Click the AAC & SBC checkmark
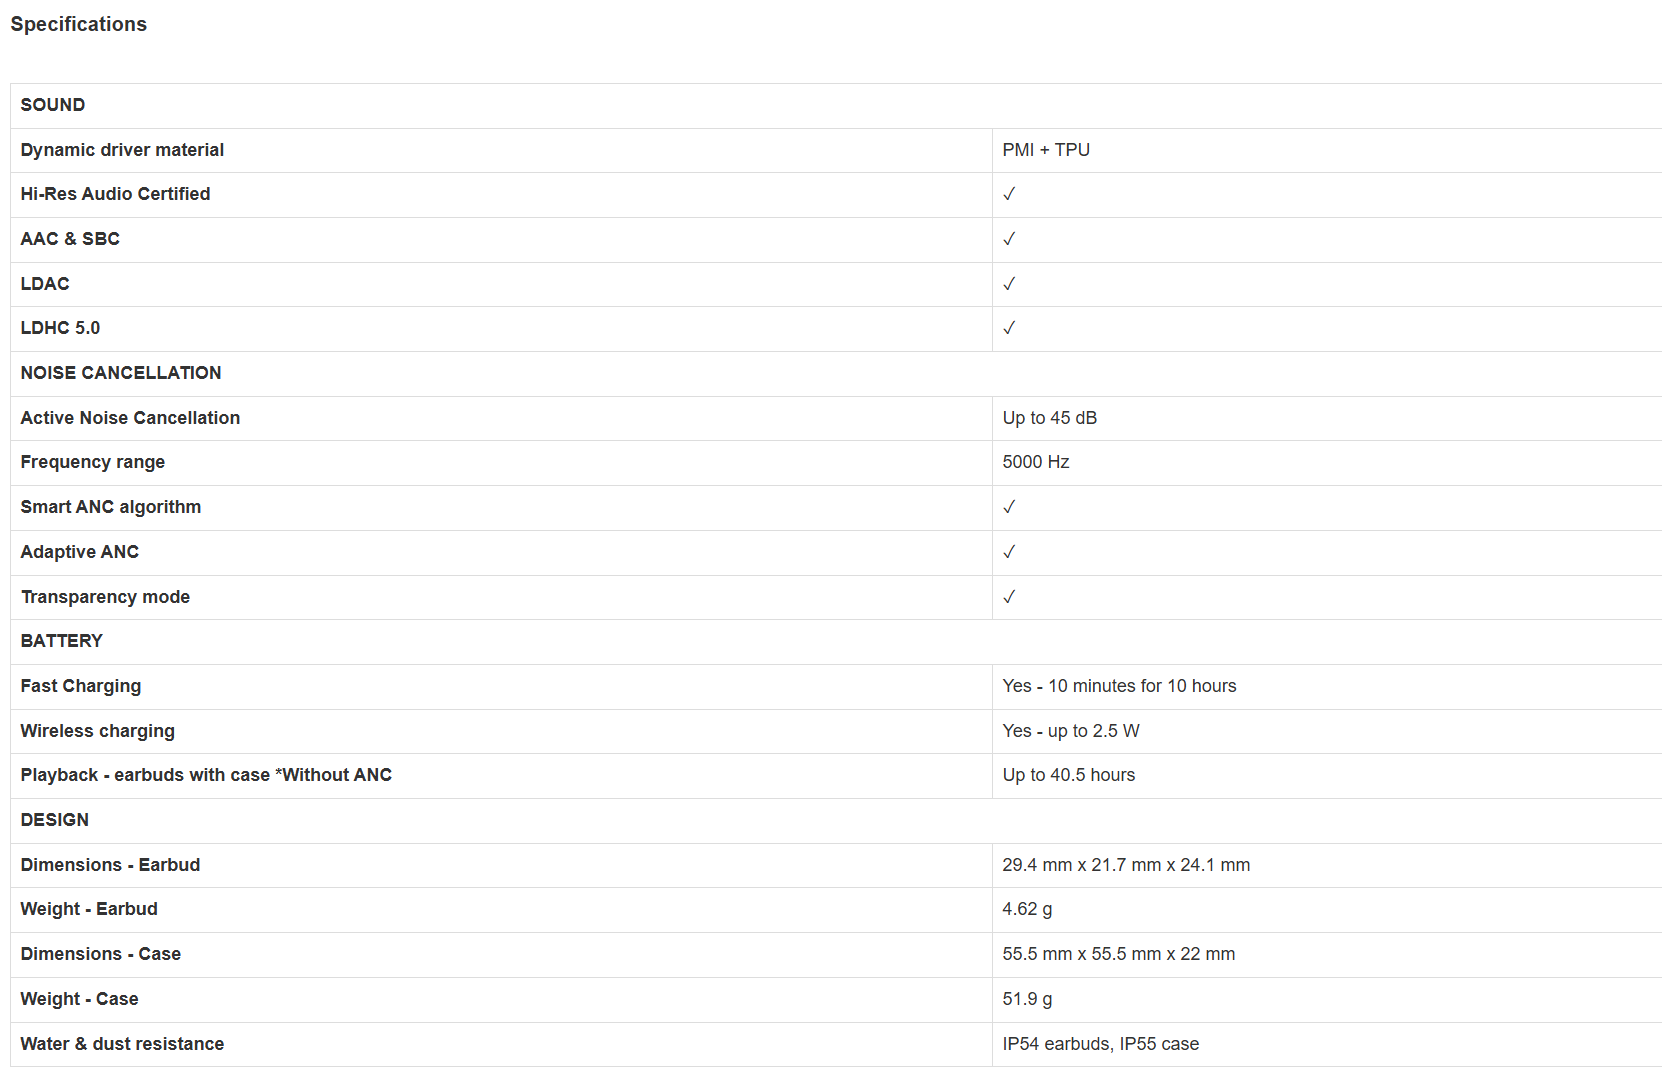This screenshot has height=1069, width=1662. coord(1009,239)
